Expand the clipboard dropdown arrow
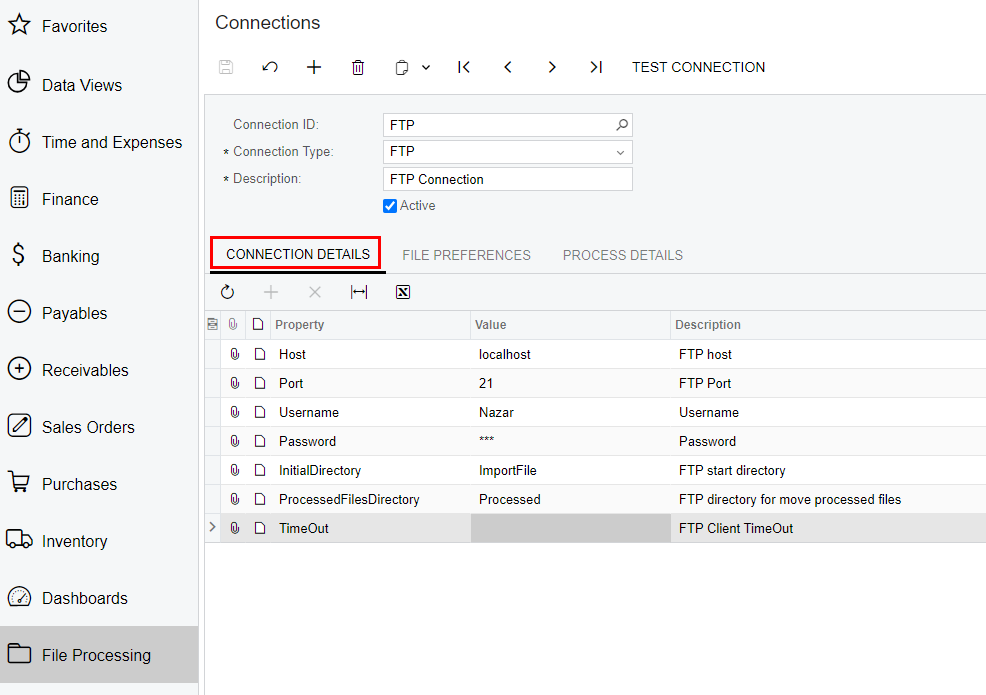Viewport: 986px width, 695px height. pos(426,67)
